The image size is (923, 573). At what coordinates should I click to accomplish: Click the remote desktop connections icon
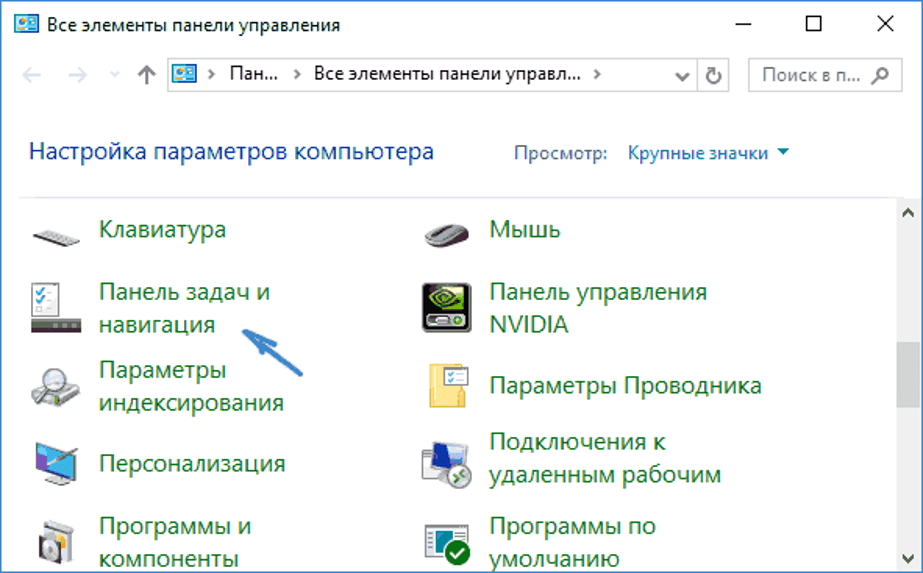[x=447, y=458]
